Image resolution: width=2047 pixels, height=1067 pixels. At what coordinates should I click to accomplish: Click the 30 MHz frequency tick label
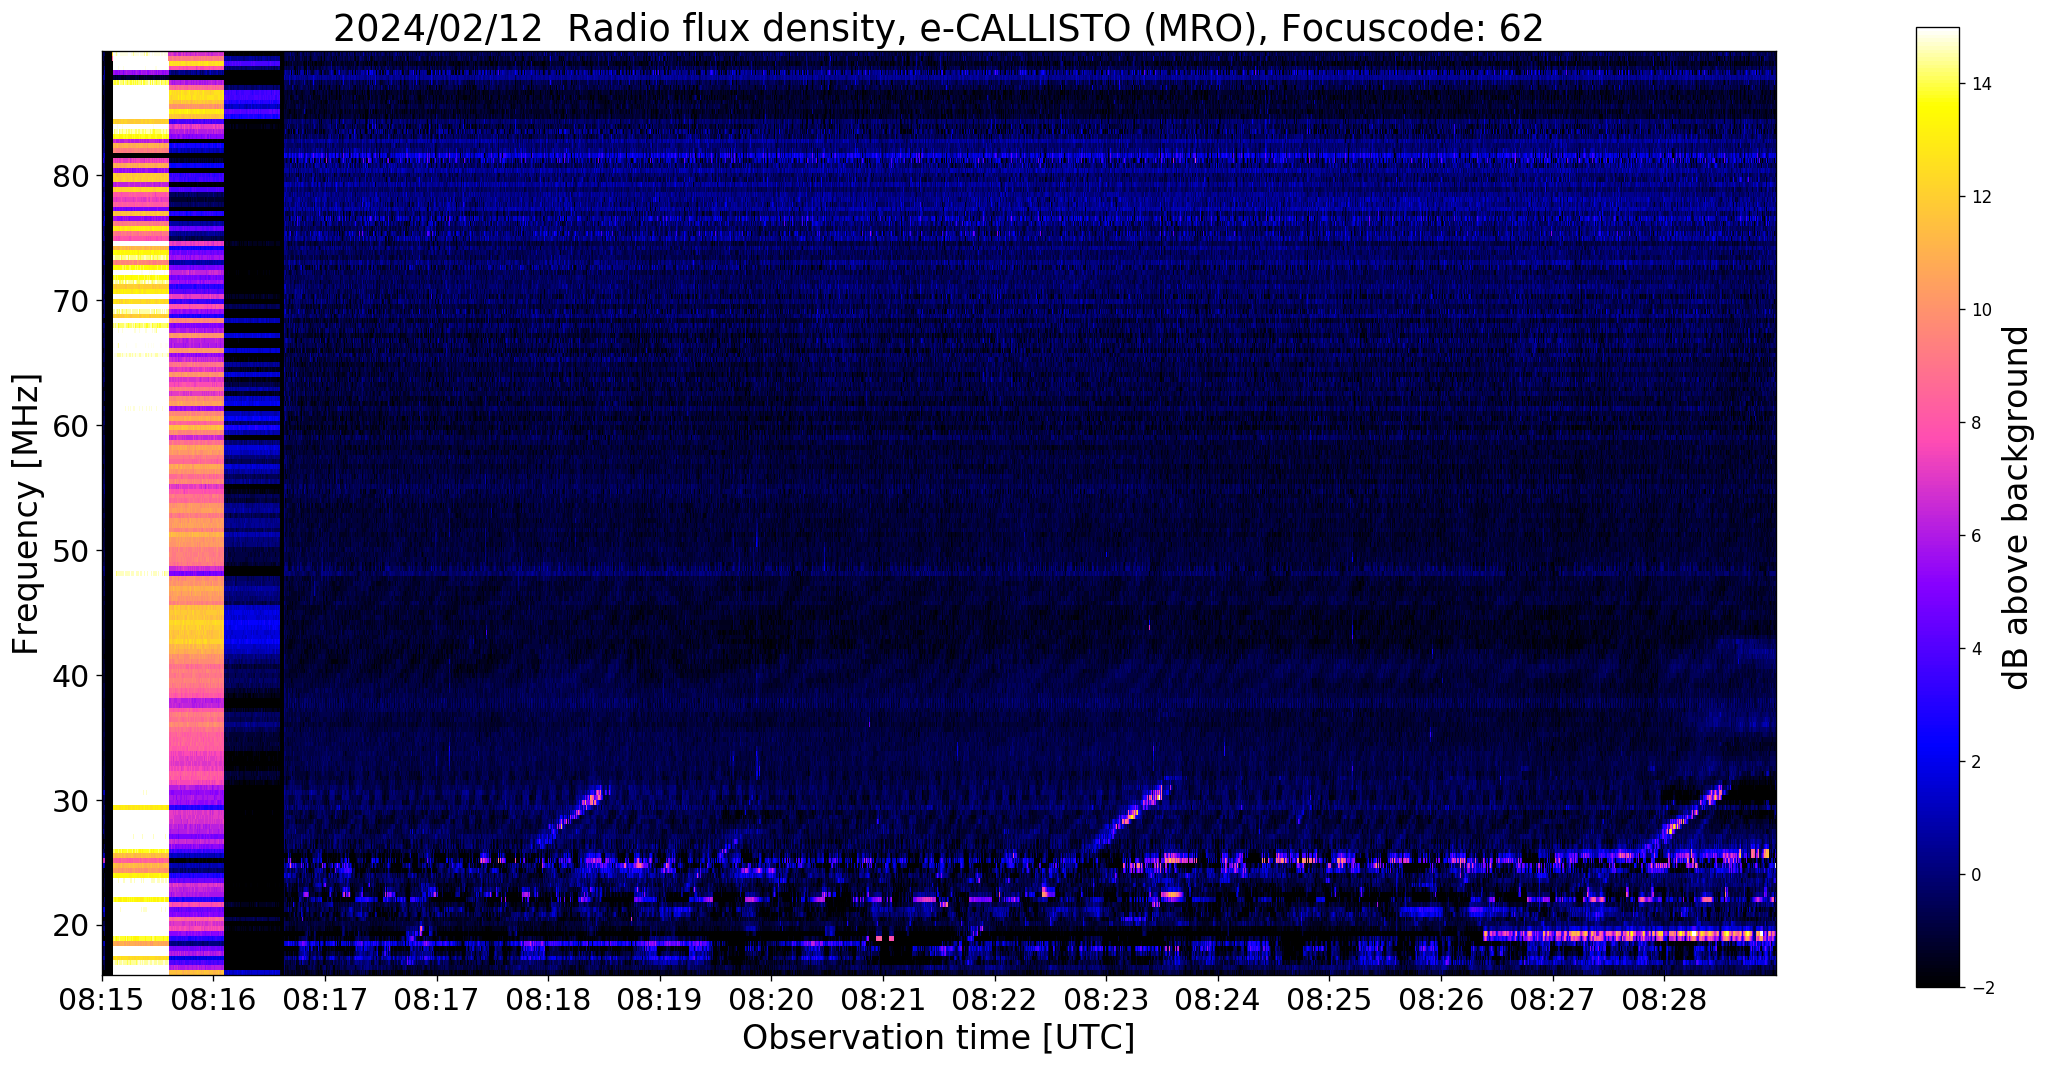click(x=71, y=801)
